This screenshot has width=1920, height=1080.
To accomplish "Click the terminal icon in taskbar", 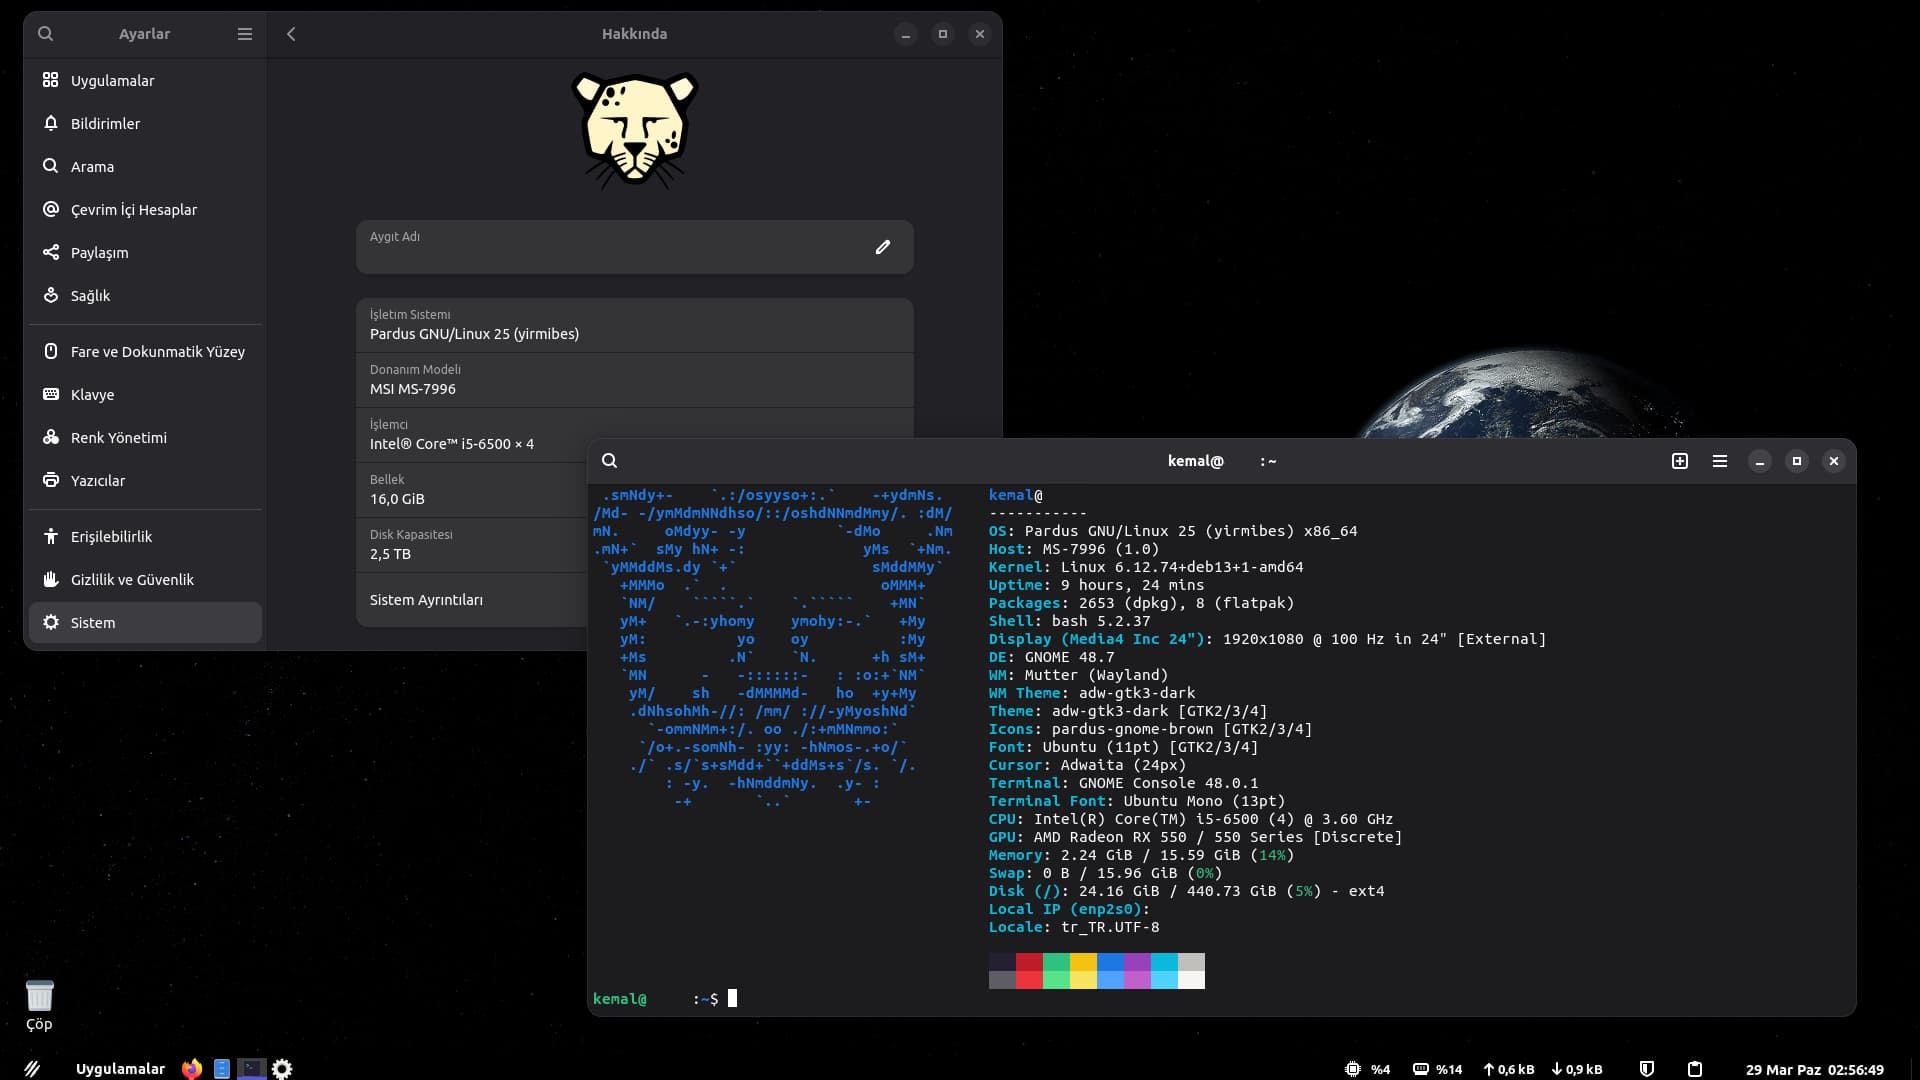I will (252, 1069).
